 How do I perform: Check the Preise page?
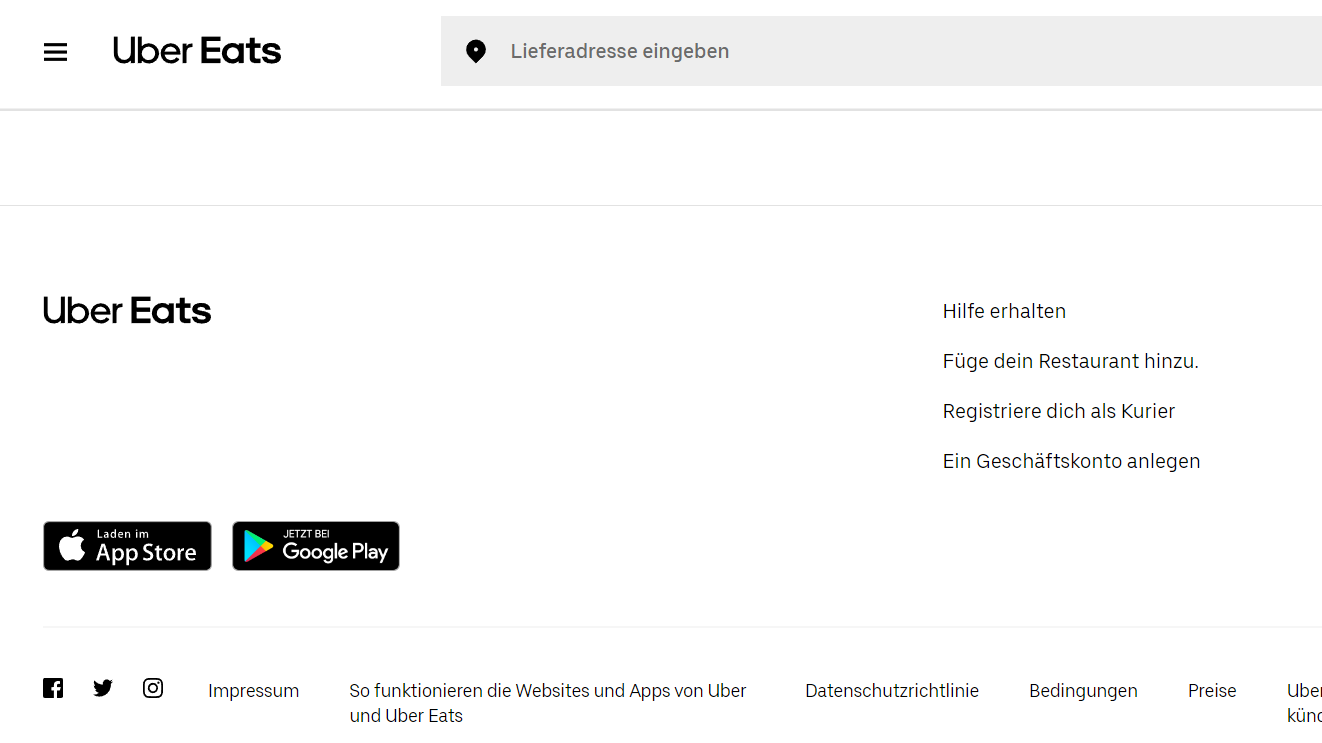(1212, 690)
